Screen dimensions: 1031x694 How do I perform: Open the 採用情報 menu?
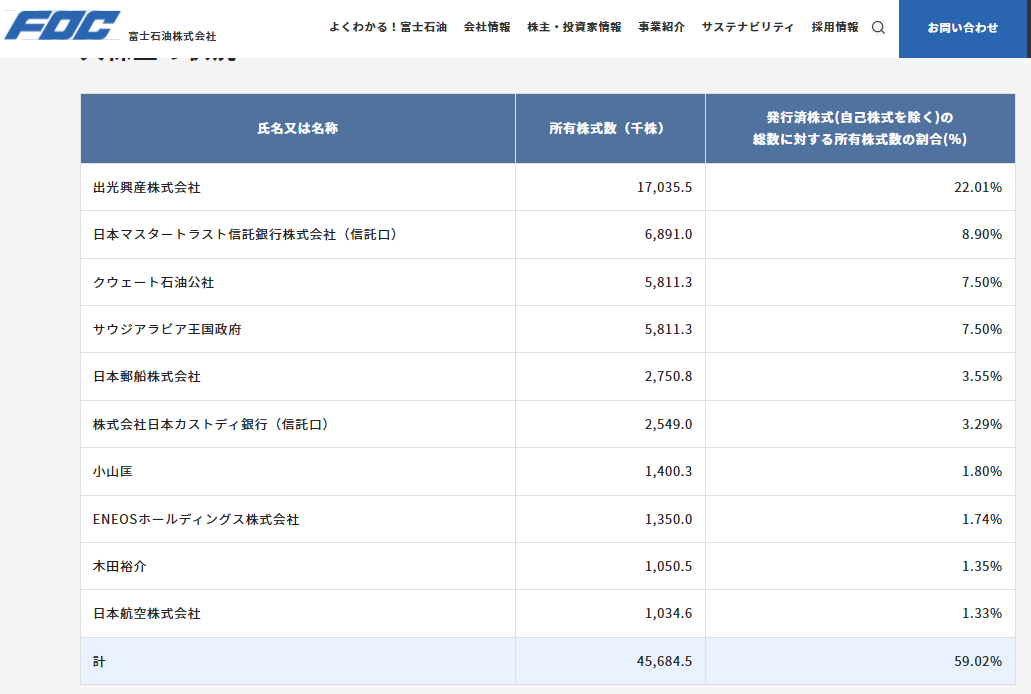835,27
